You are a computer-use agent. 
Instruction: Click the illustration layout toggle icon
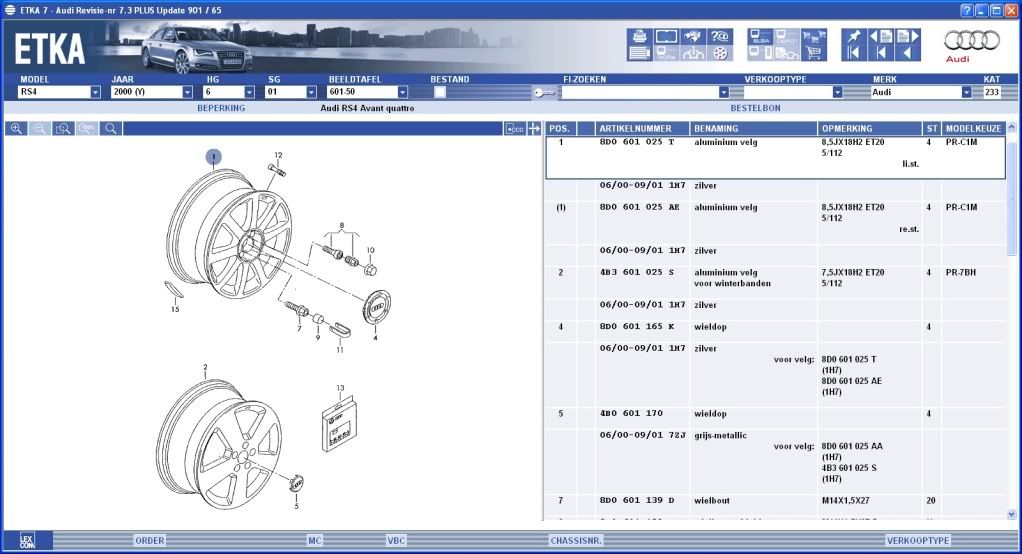click(x=515, y=128)
